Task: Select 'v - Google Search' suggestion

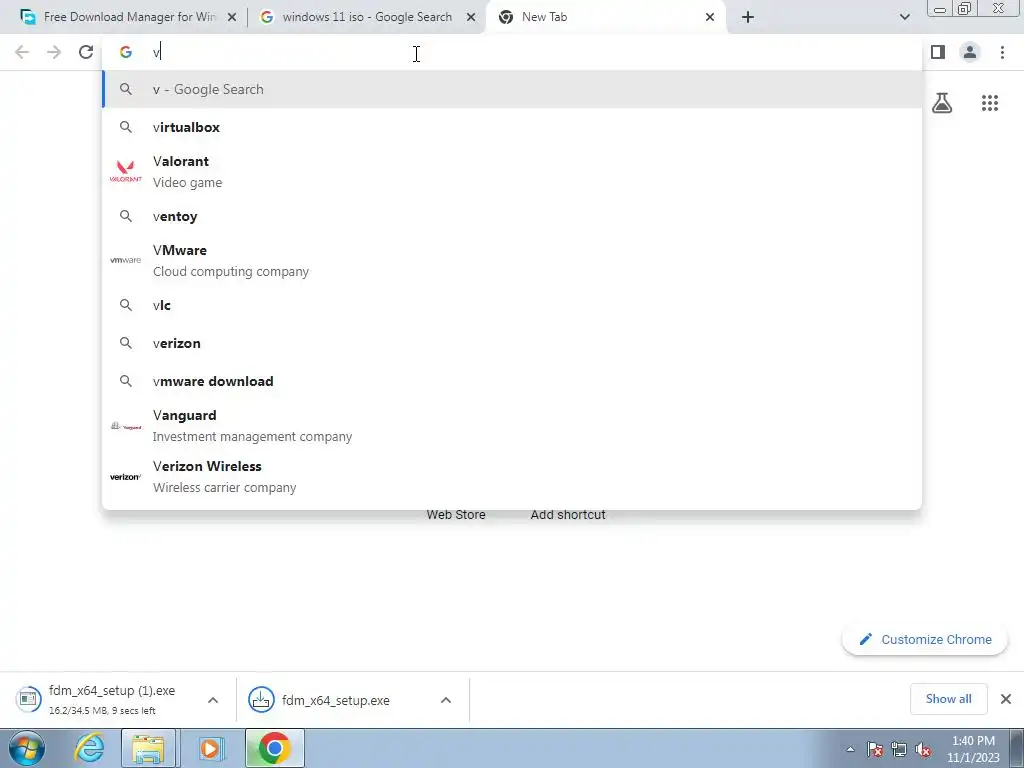Action: coord(512,89)
